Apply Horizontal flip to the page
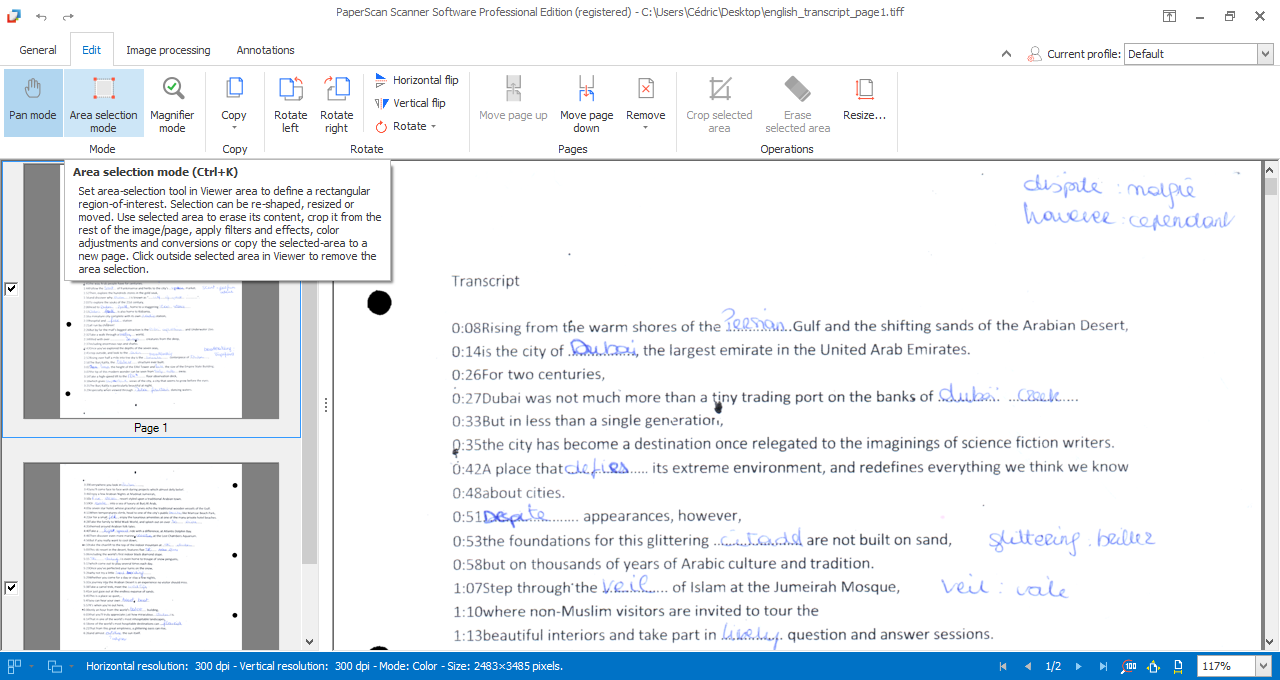This screenshot has width=1280, height=680. 416,80
